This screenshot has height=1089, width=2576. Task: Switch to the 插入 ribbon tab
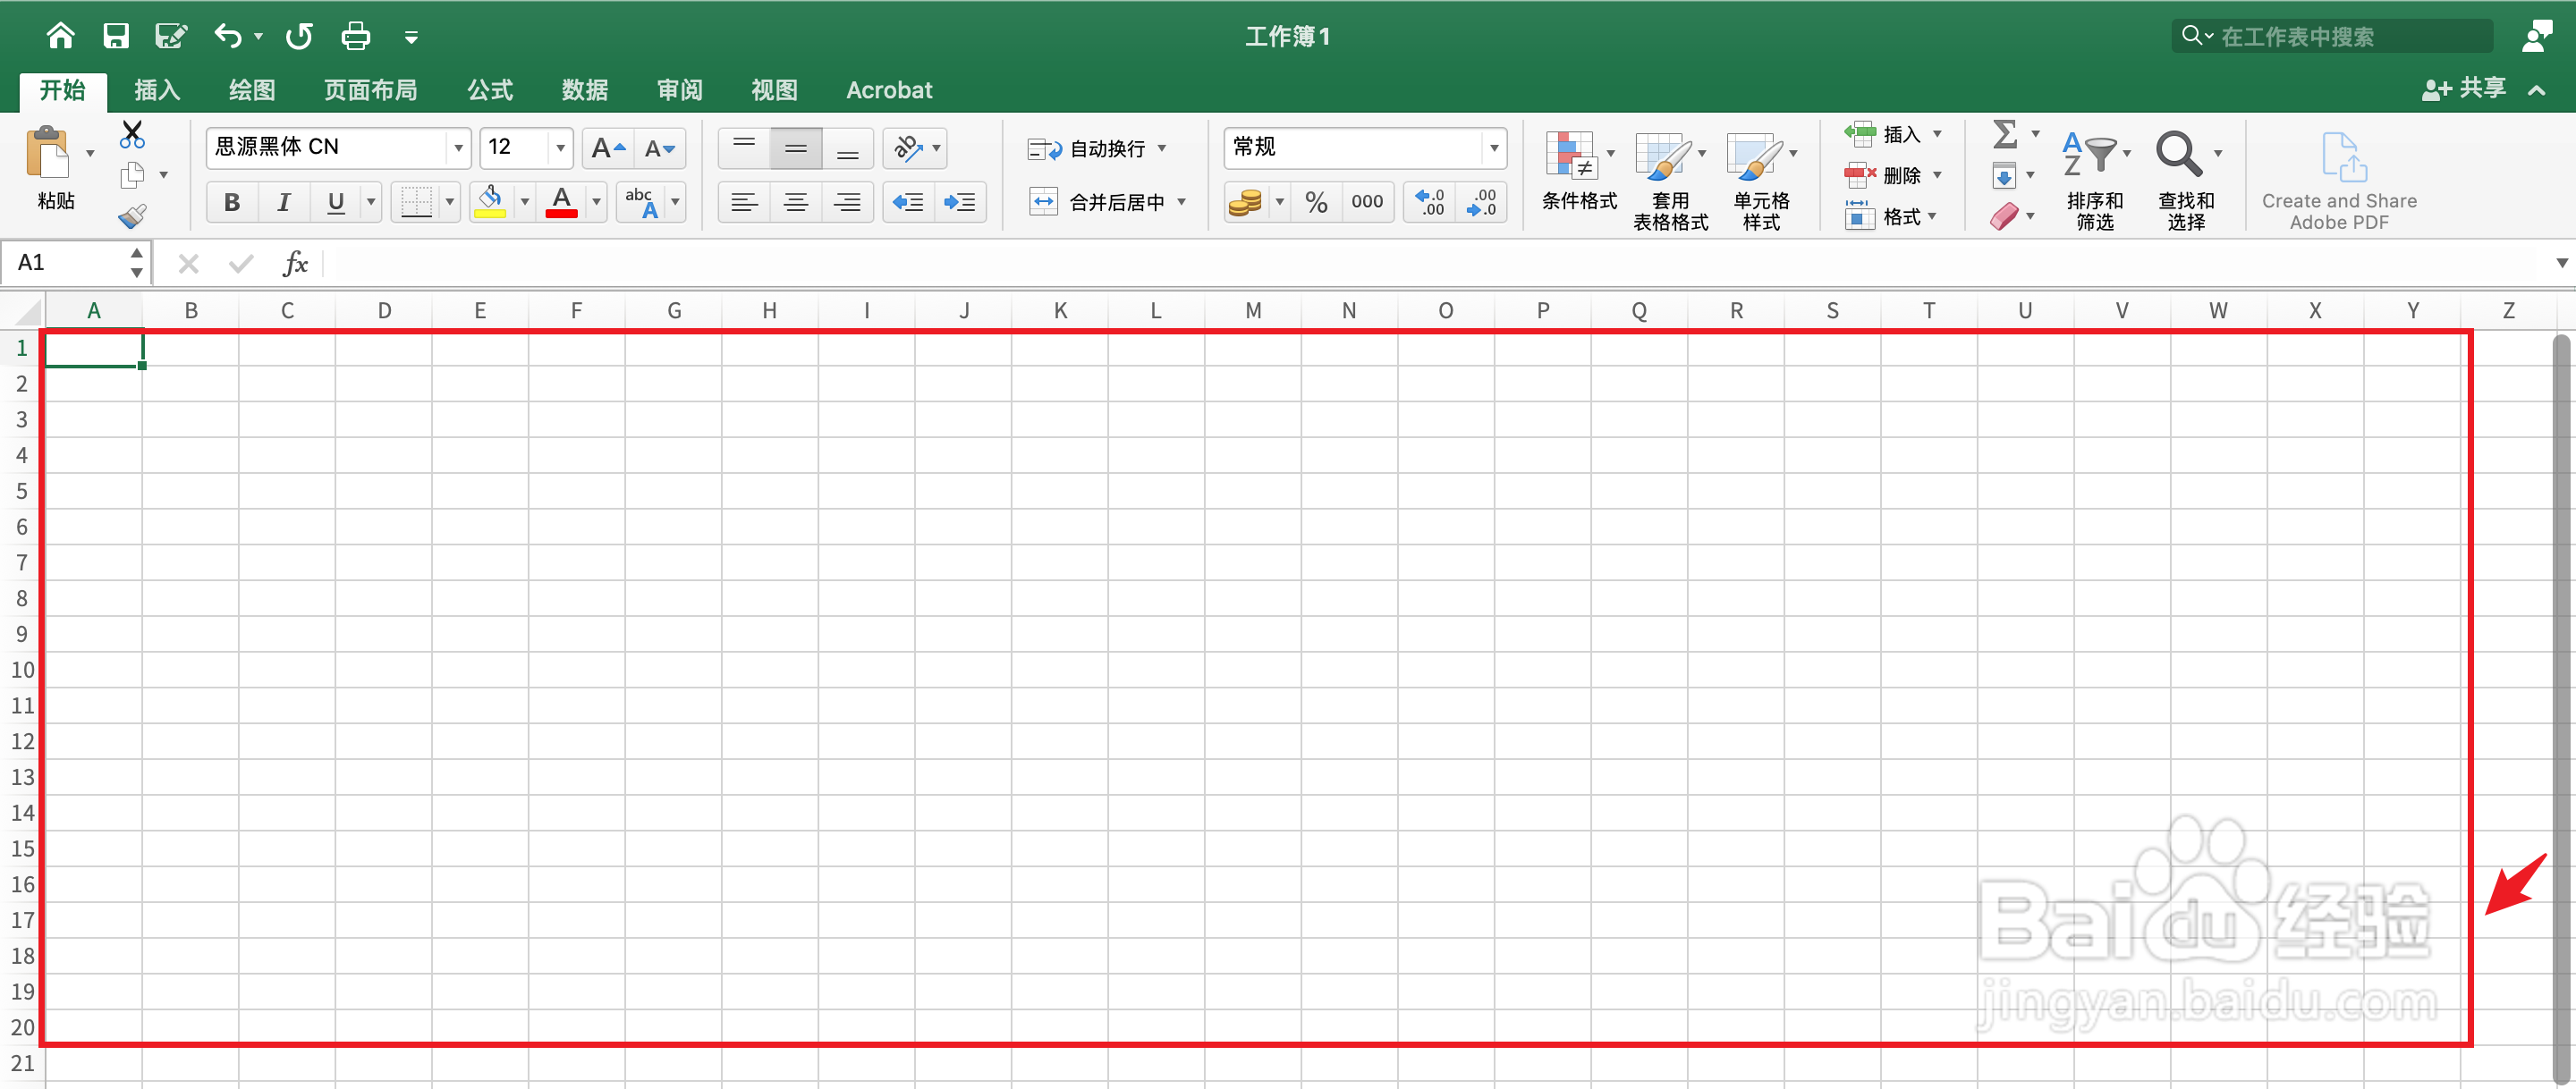pos(157,90)
